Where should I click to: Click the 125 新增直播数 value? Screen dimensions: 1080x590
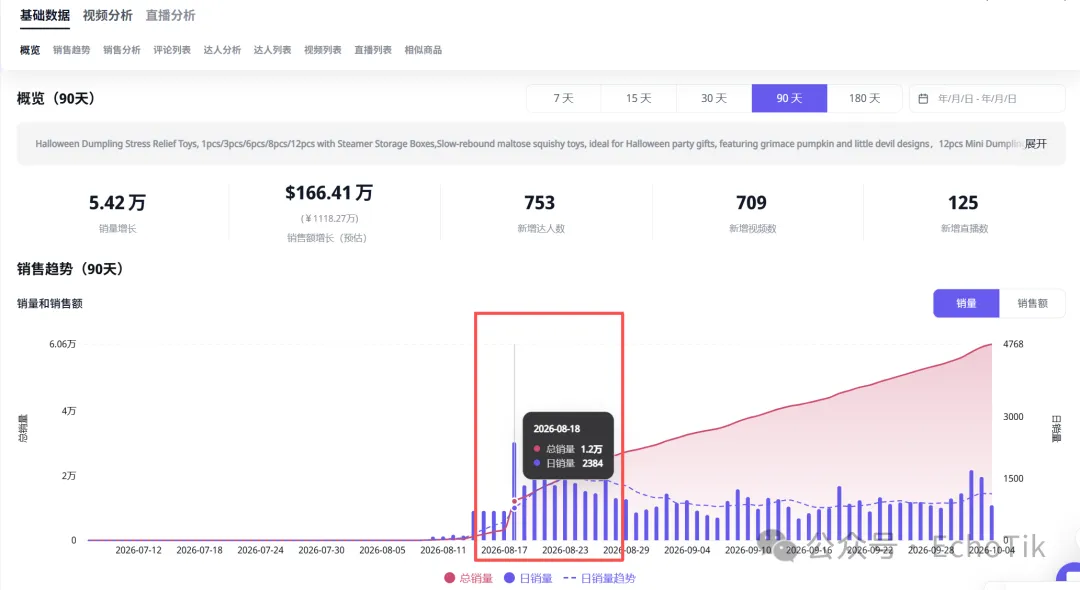point(963,203)
